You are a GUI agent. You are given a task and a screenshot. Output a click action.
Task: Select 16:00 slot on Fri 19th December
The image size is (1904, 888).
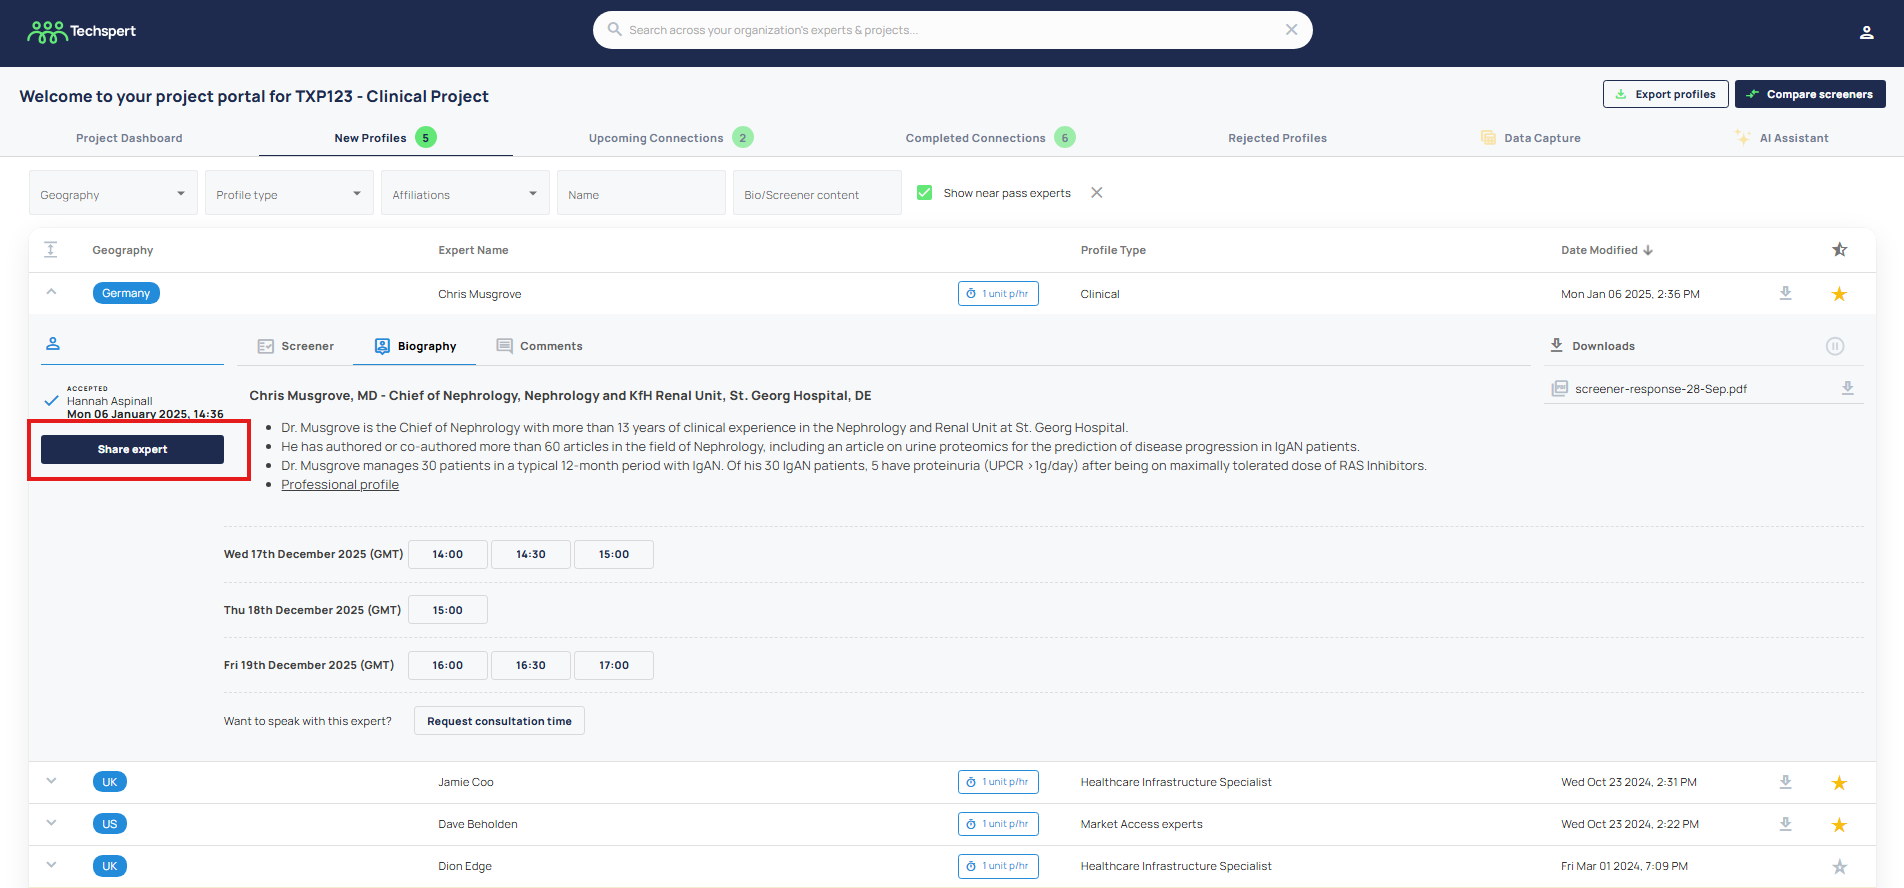[448, 665]
